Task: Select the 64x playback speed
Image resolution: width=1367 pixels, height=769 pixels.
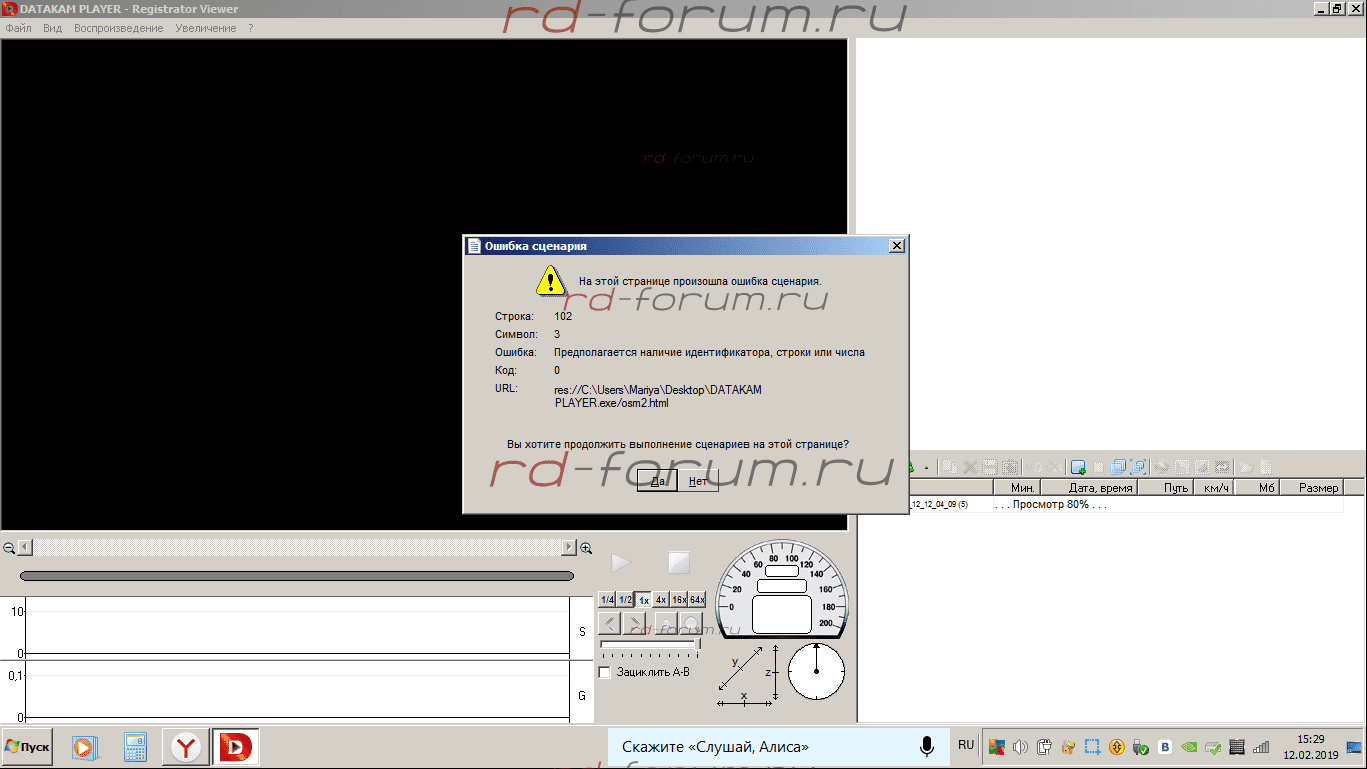Action: click(697, 600)
